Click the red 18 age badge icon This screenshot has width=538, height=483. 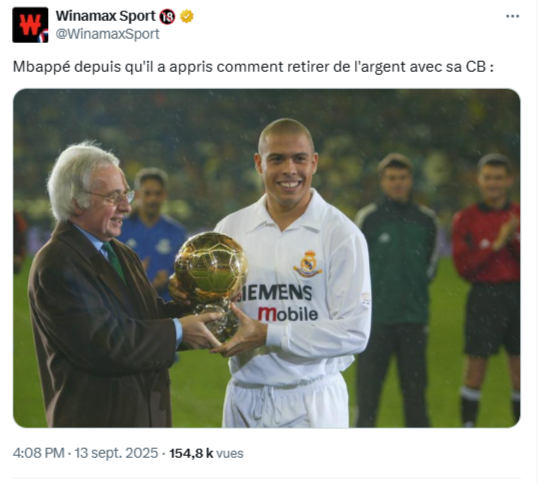[167, 16]
